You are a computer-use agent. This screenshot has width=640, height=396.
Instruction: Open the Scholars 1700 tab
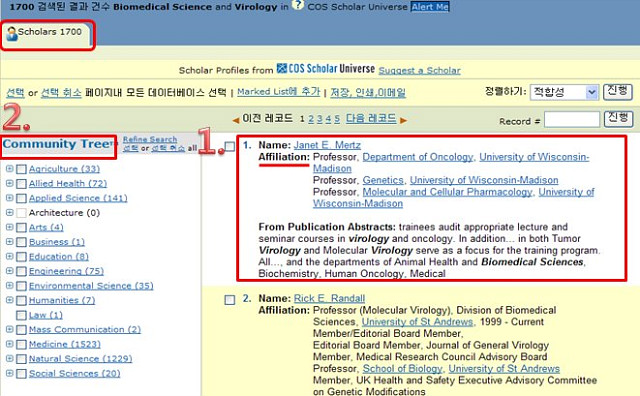47,35
